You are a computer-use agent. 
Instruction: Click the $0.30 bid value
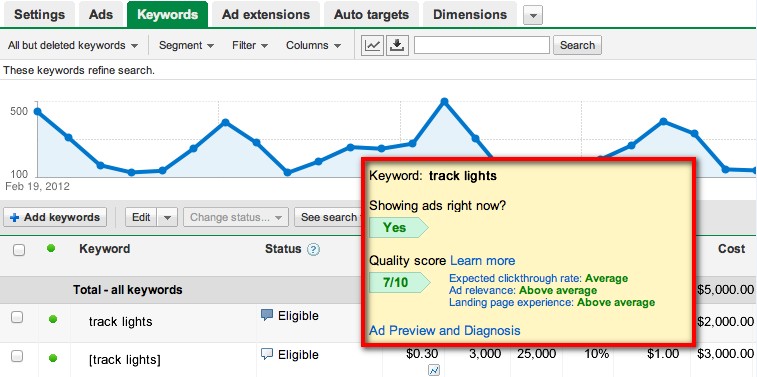pos(422,354)
